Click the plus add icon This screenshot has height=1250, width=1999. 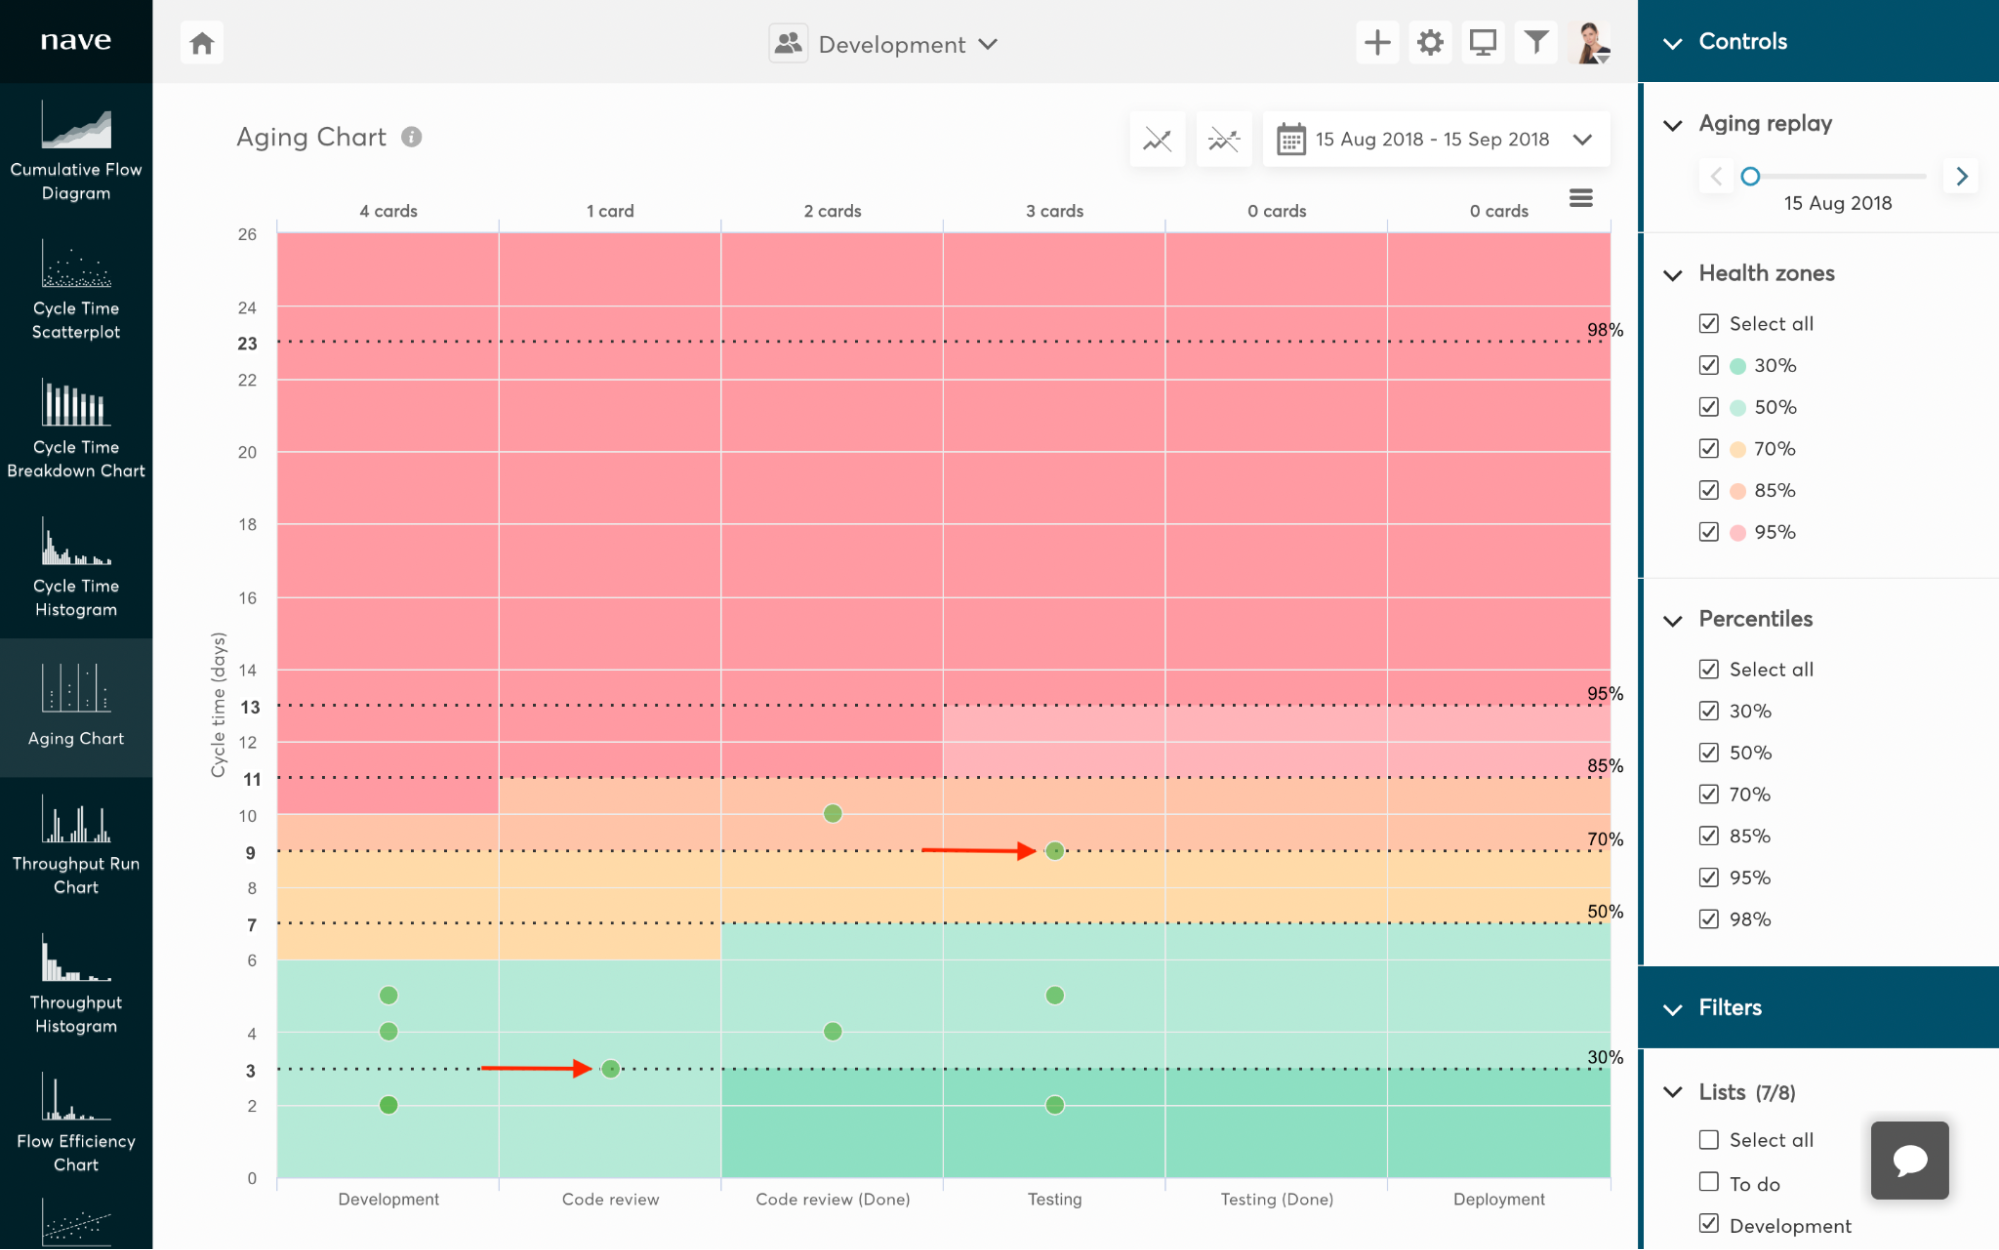click(1377, 43)
